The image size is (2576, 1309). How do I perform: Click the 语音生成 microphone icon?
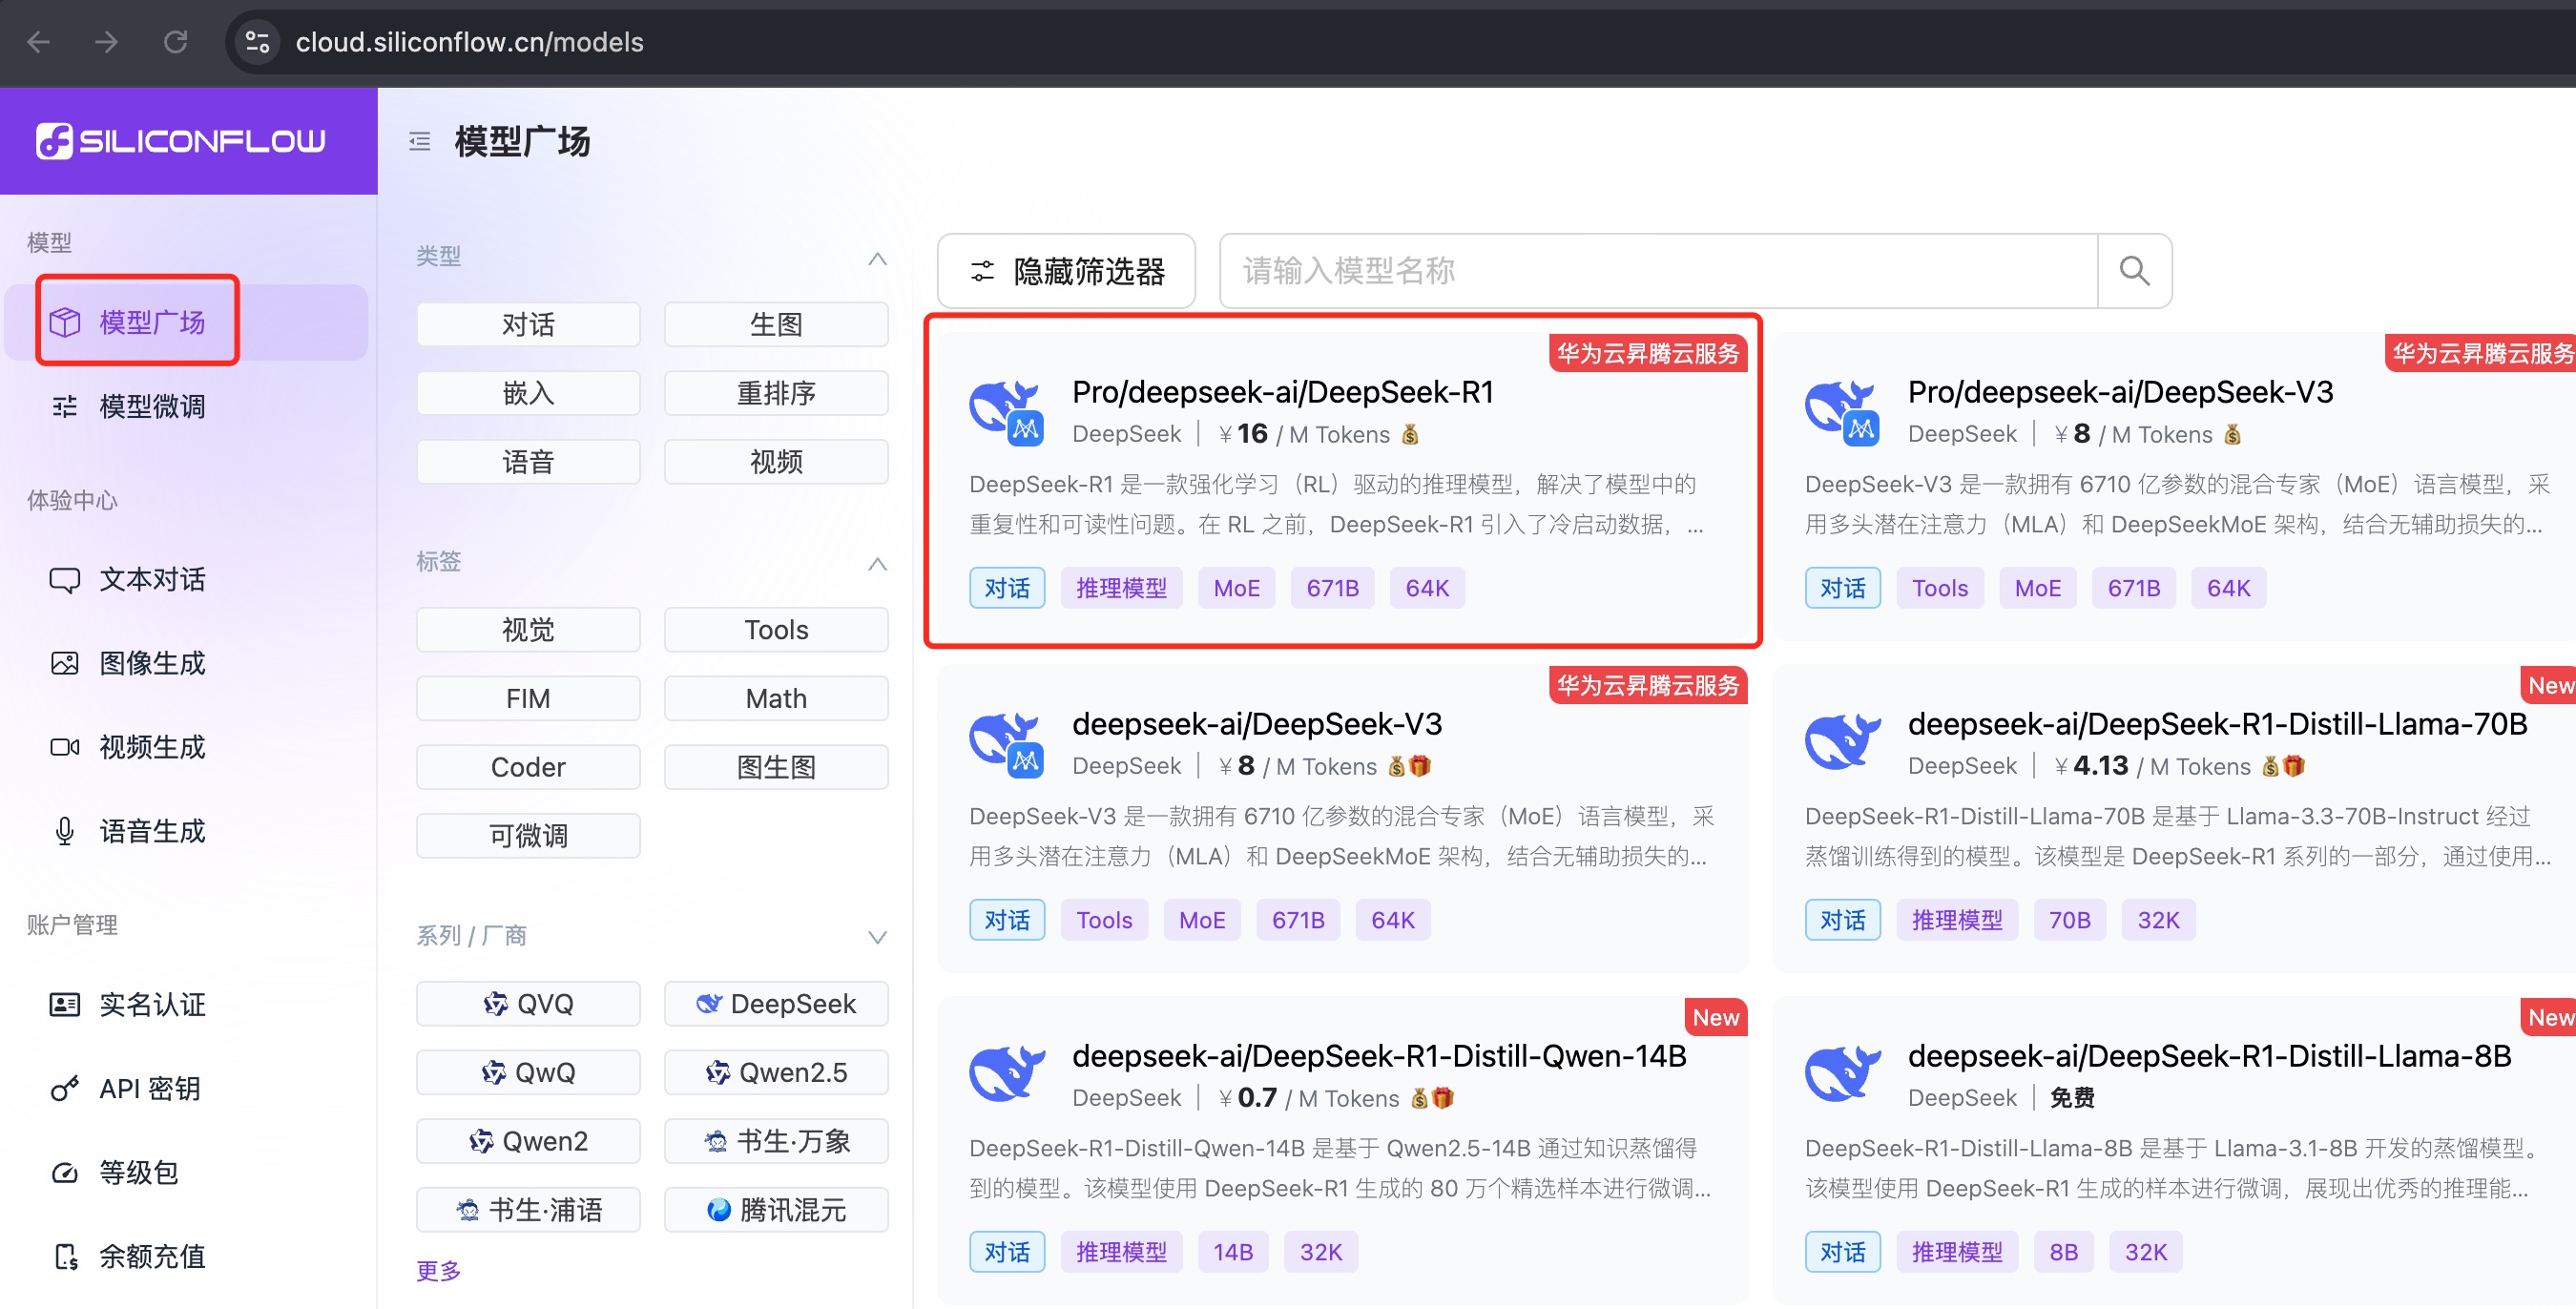point(65,831)
